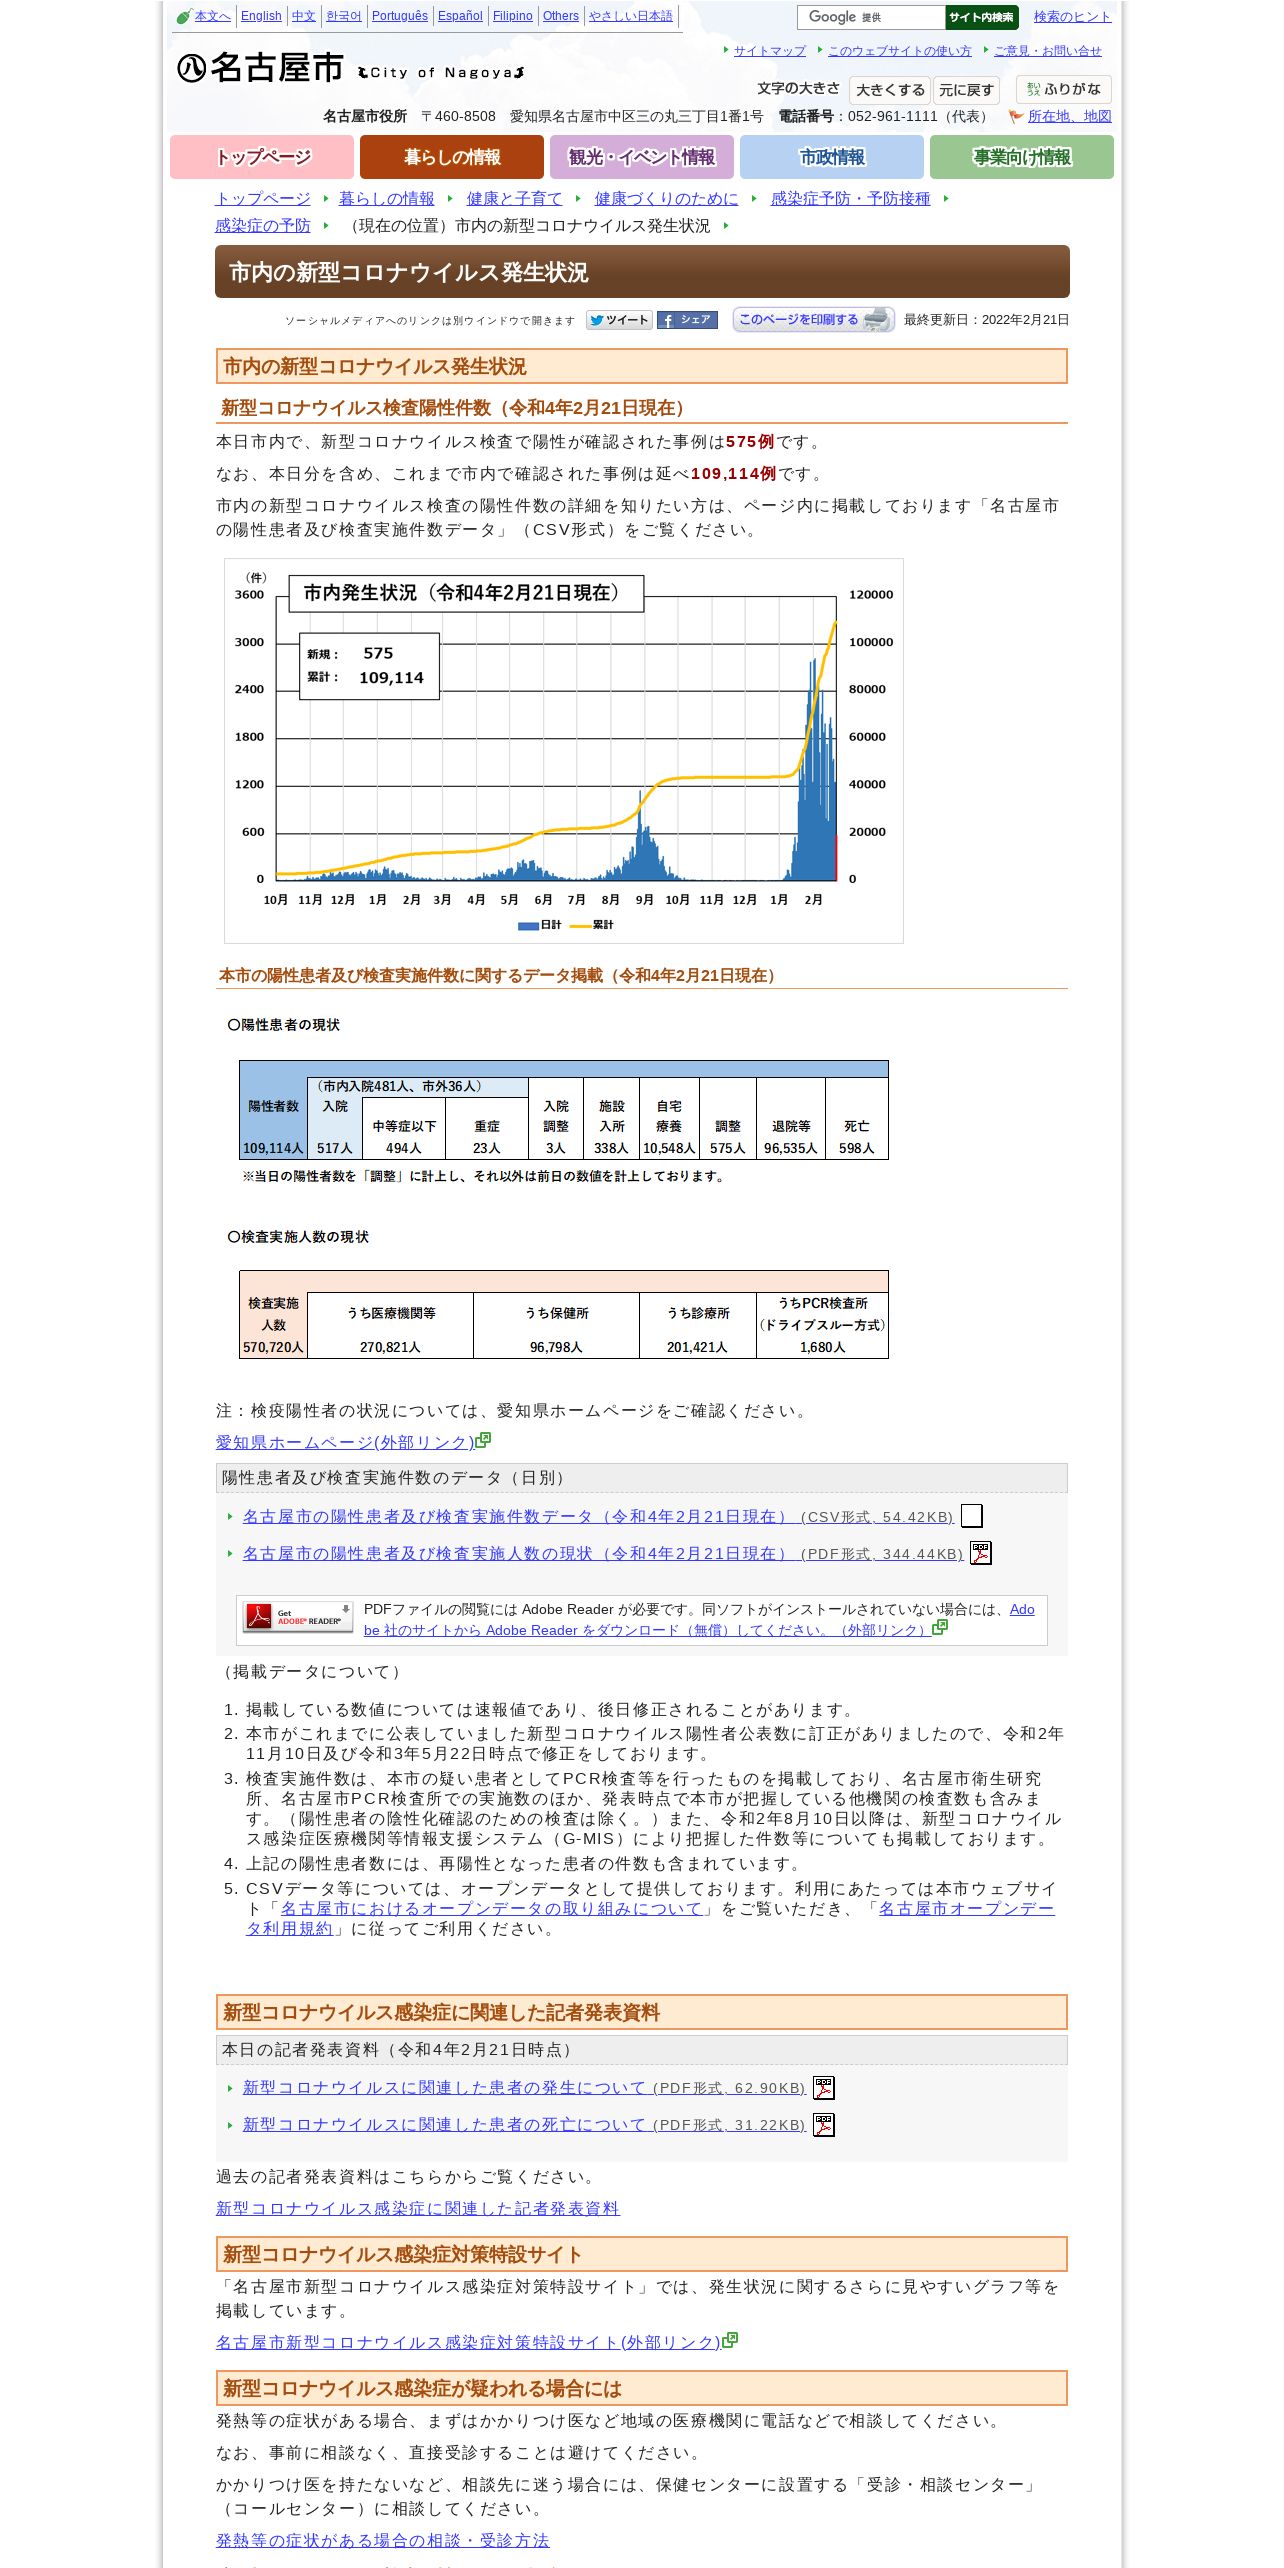The width and height of the screenshot is (1284, 2568).
Task: Go to breadcrumb 感染症の予防
Action: coord(263,226)
